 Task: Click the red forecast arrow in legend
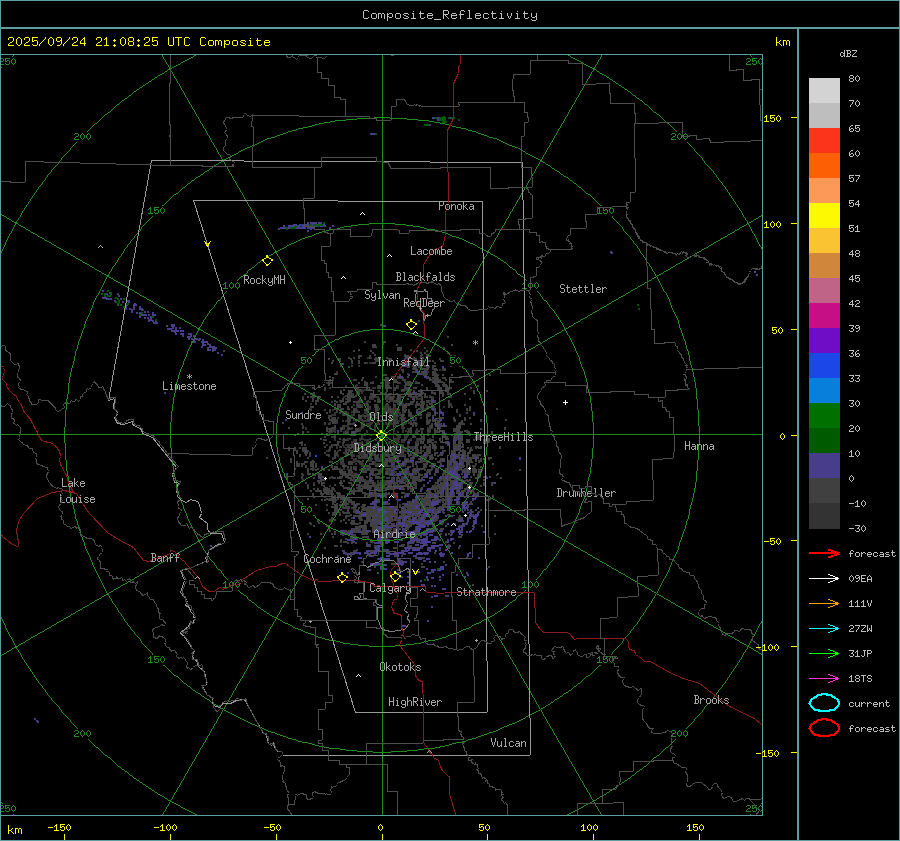point(823,553)
